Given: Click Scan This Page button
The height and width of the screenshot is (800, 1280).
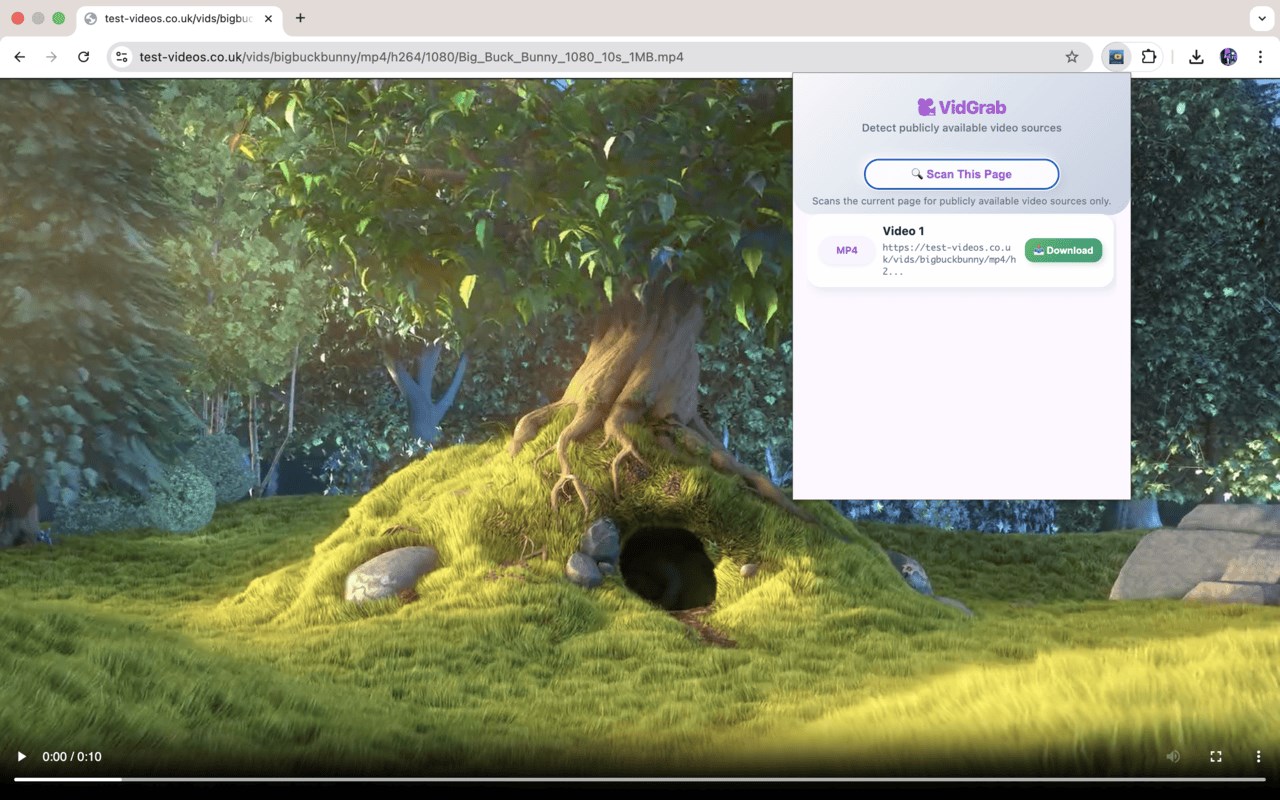Looking at the screenshot, I should coord(961,174).
